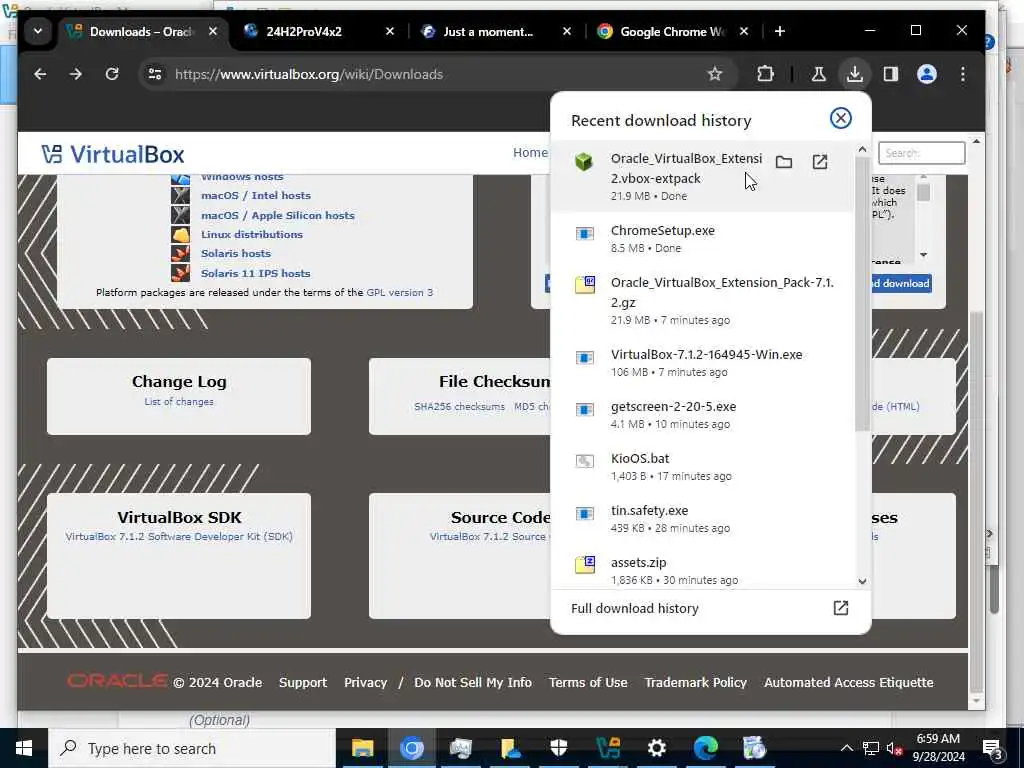Open the tab search dropdown
Screen dimensions: 1024x768
[x=38, y=31]
